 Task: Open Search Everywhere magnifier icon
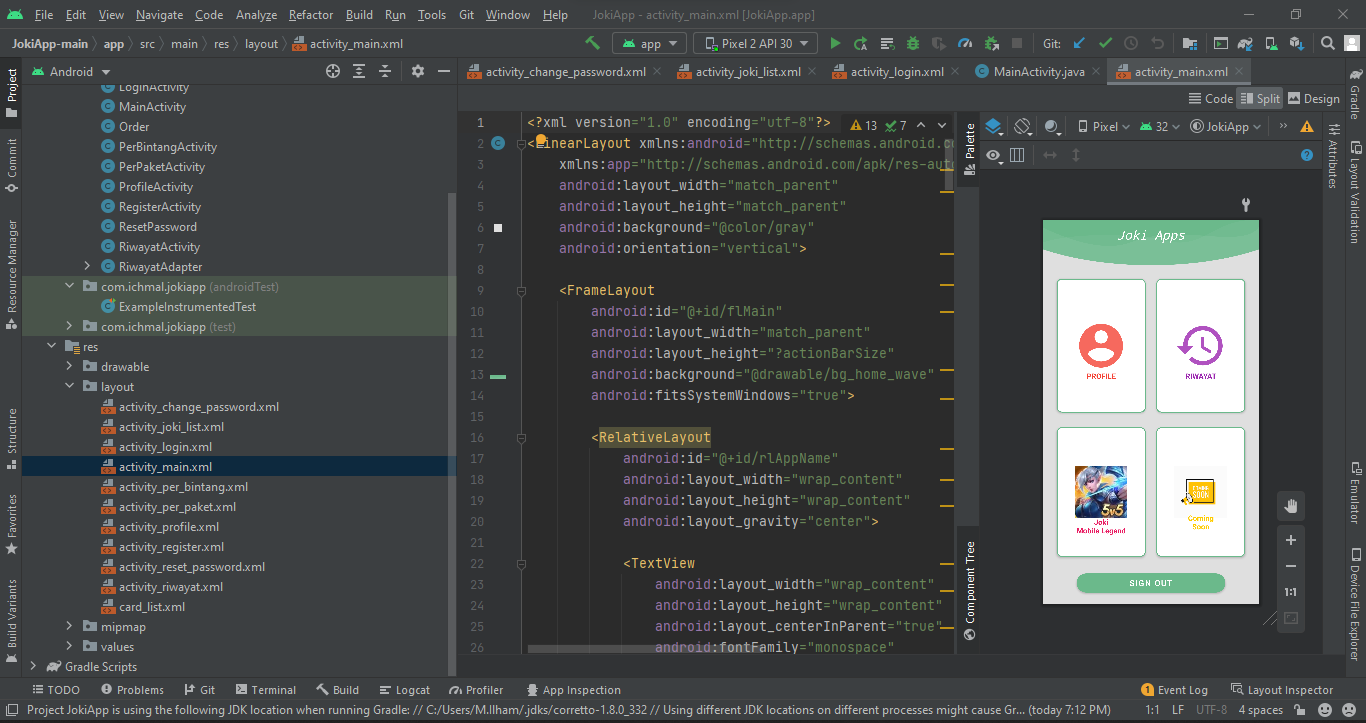pos(1327,44)
